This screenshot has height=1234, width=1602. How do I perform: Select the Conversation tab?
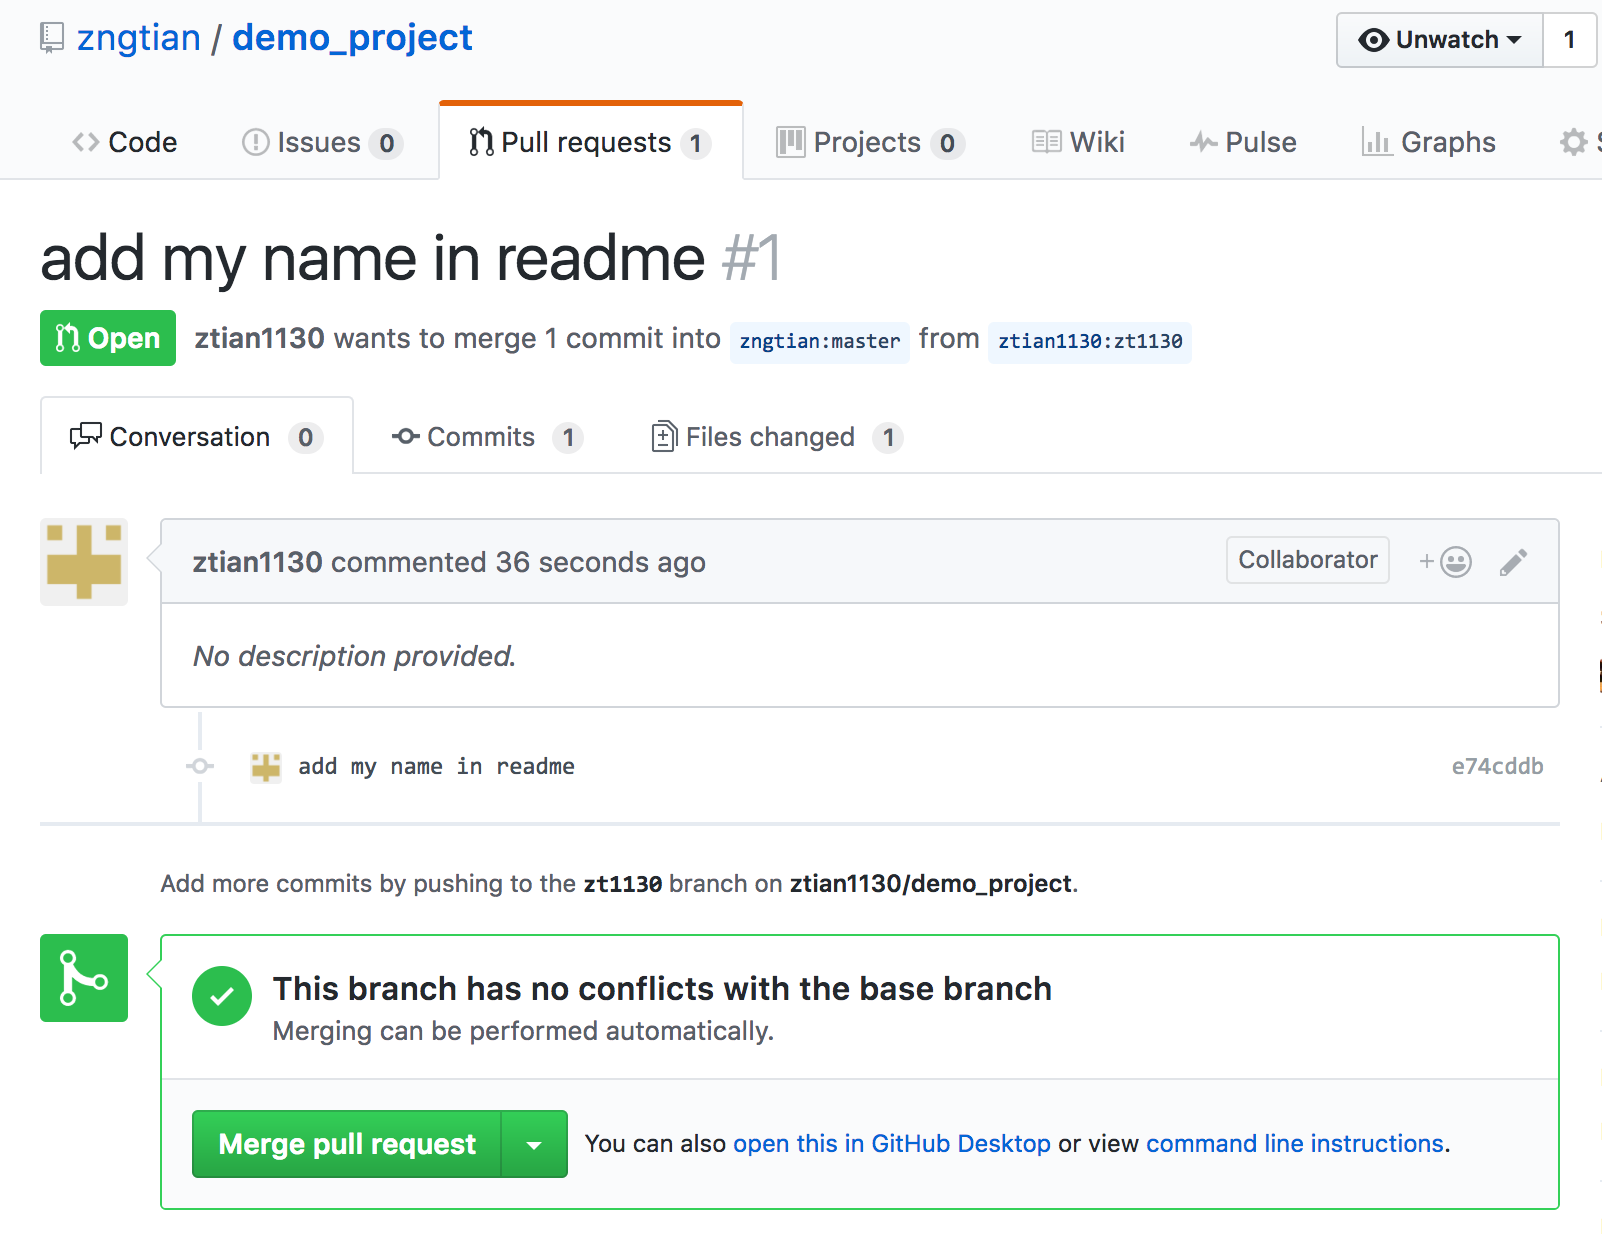pyautogui.click(x=197, y=437)
